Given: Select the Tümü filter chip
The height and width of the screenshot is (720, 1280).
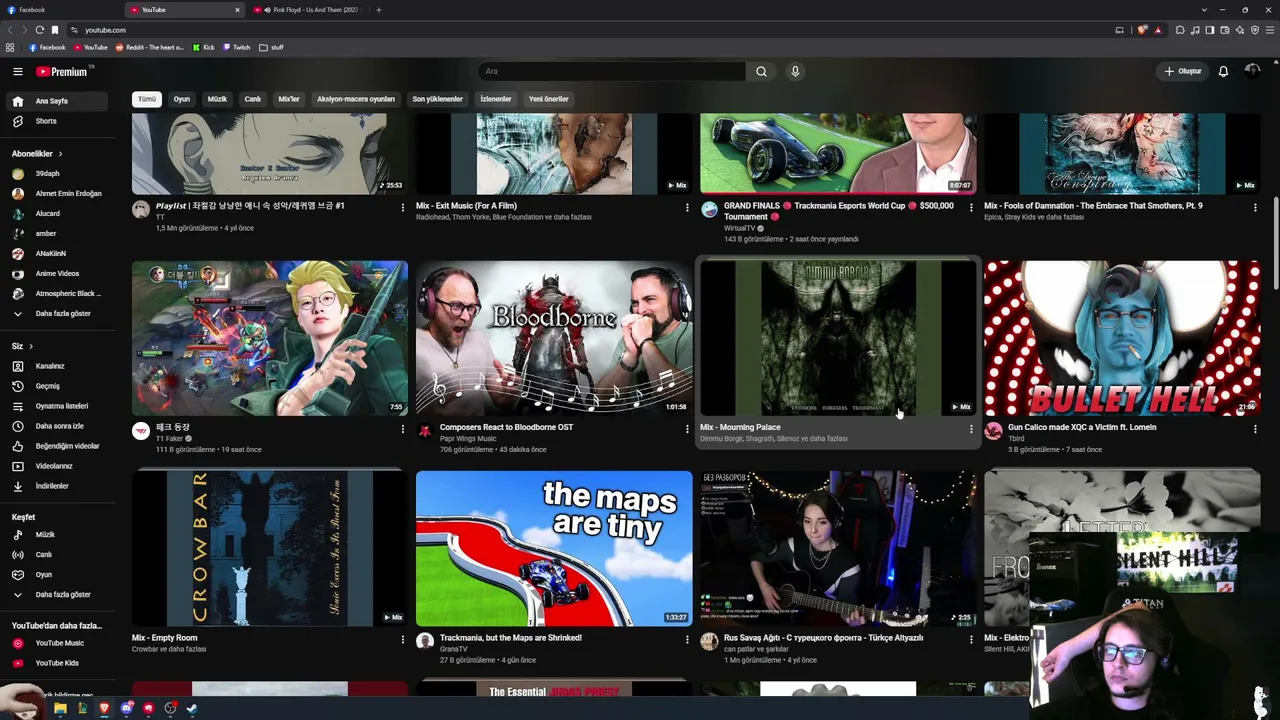Looking at the screenshot, I should pyautogui.click(x=147, y=99).
